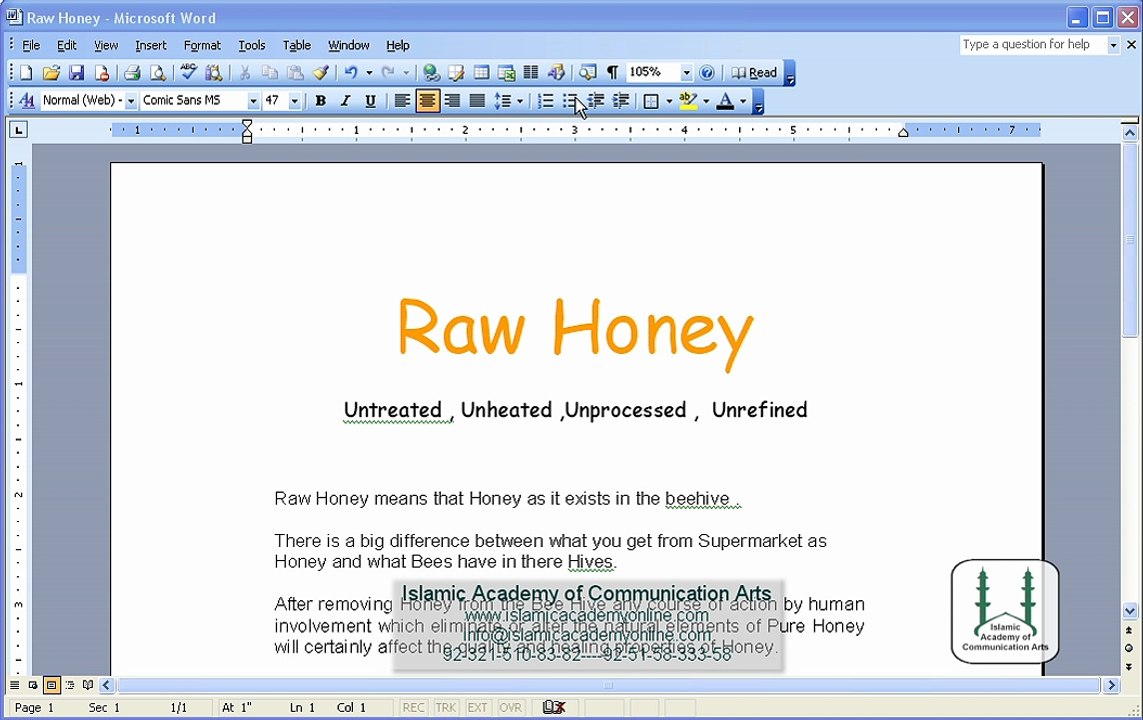Viewport: 1143px width, 720px height.
Task: Click the Print icon
Action: (x=132, y=73)
